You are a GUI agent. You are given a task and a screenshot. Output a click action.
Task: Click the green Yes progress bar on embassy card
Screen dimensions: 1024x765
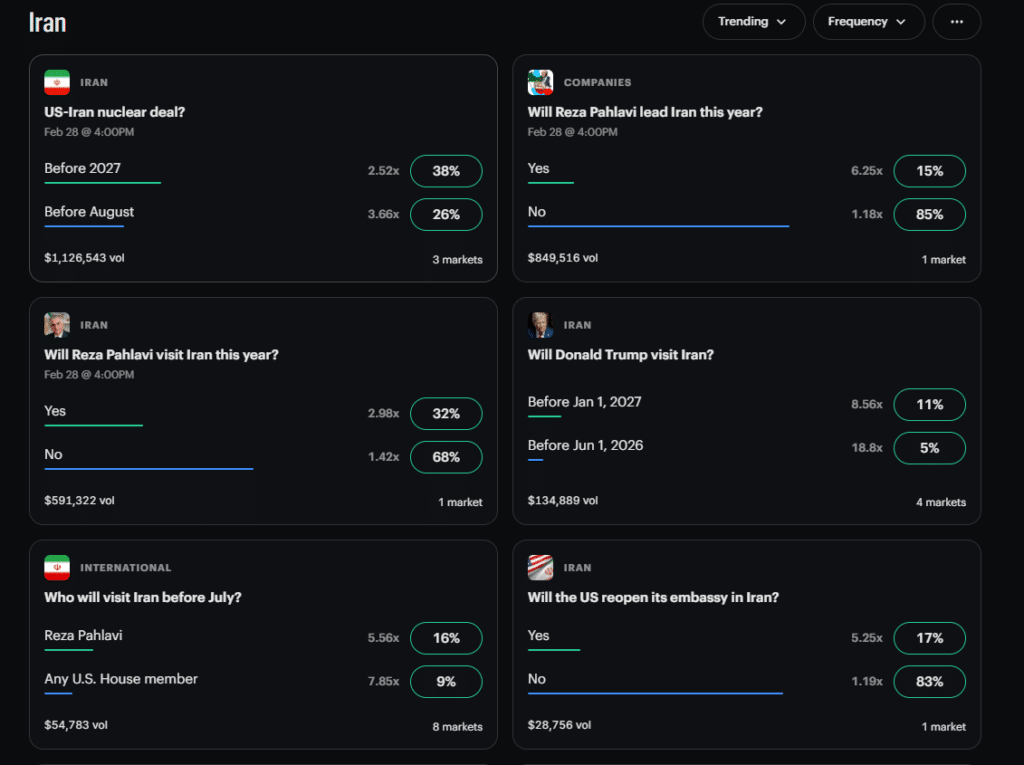553,650
